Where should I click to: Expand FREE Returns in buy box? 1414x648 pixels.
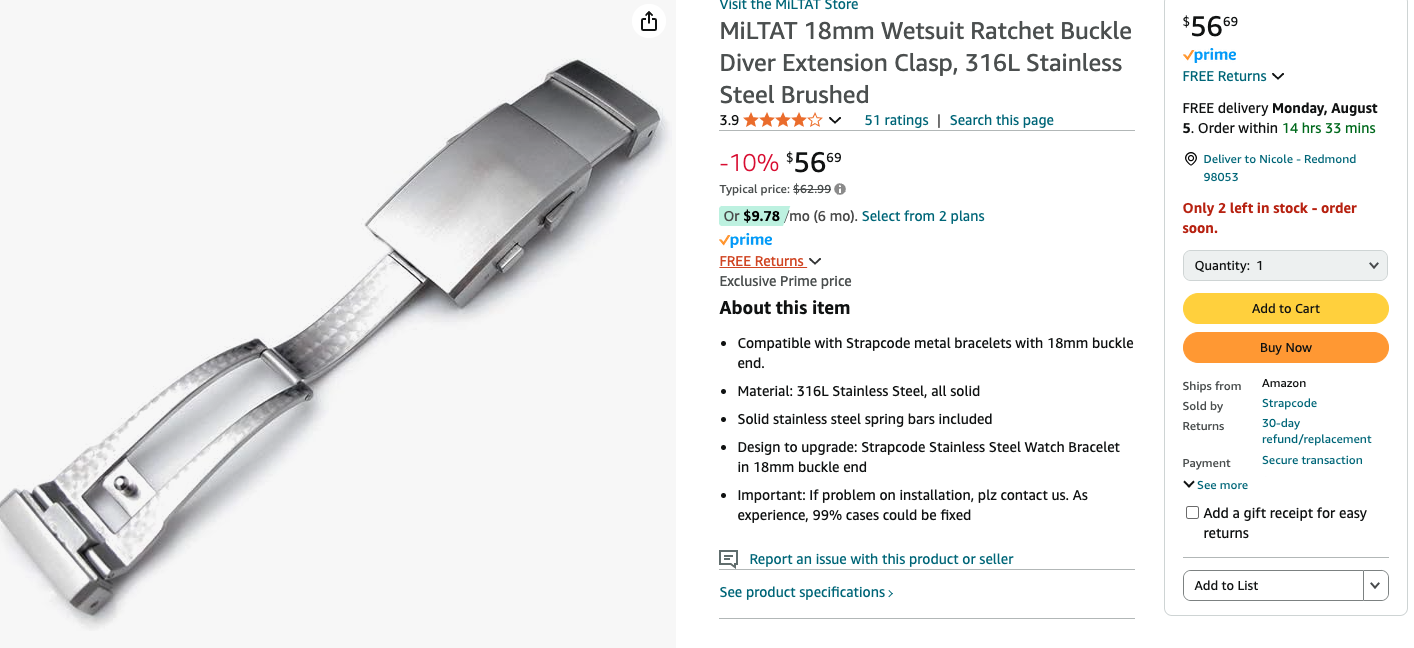click(x=1233, y=76)
